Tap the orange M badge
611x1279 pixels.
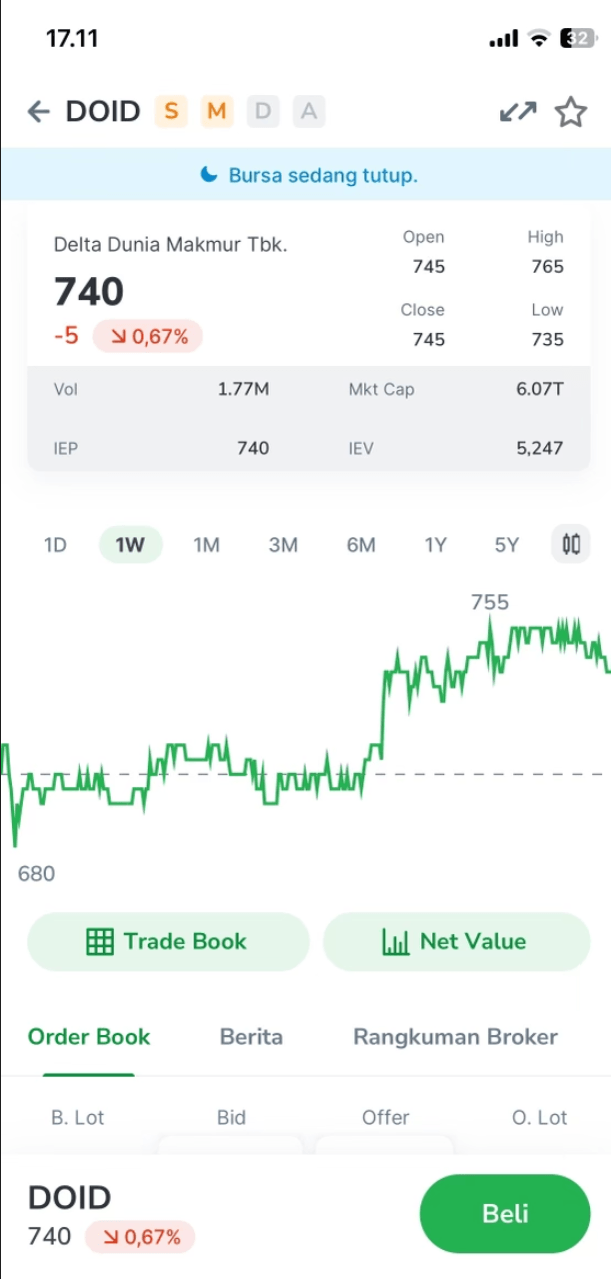point(217,111)
